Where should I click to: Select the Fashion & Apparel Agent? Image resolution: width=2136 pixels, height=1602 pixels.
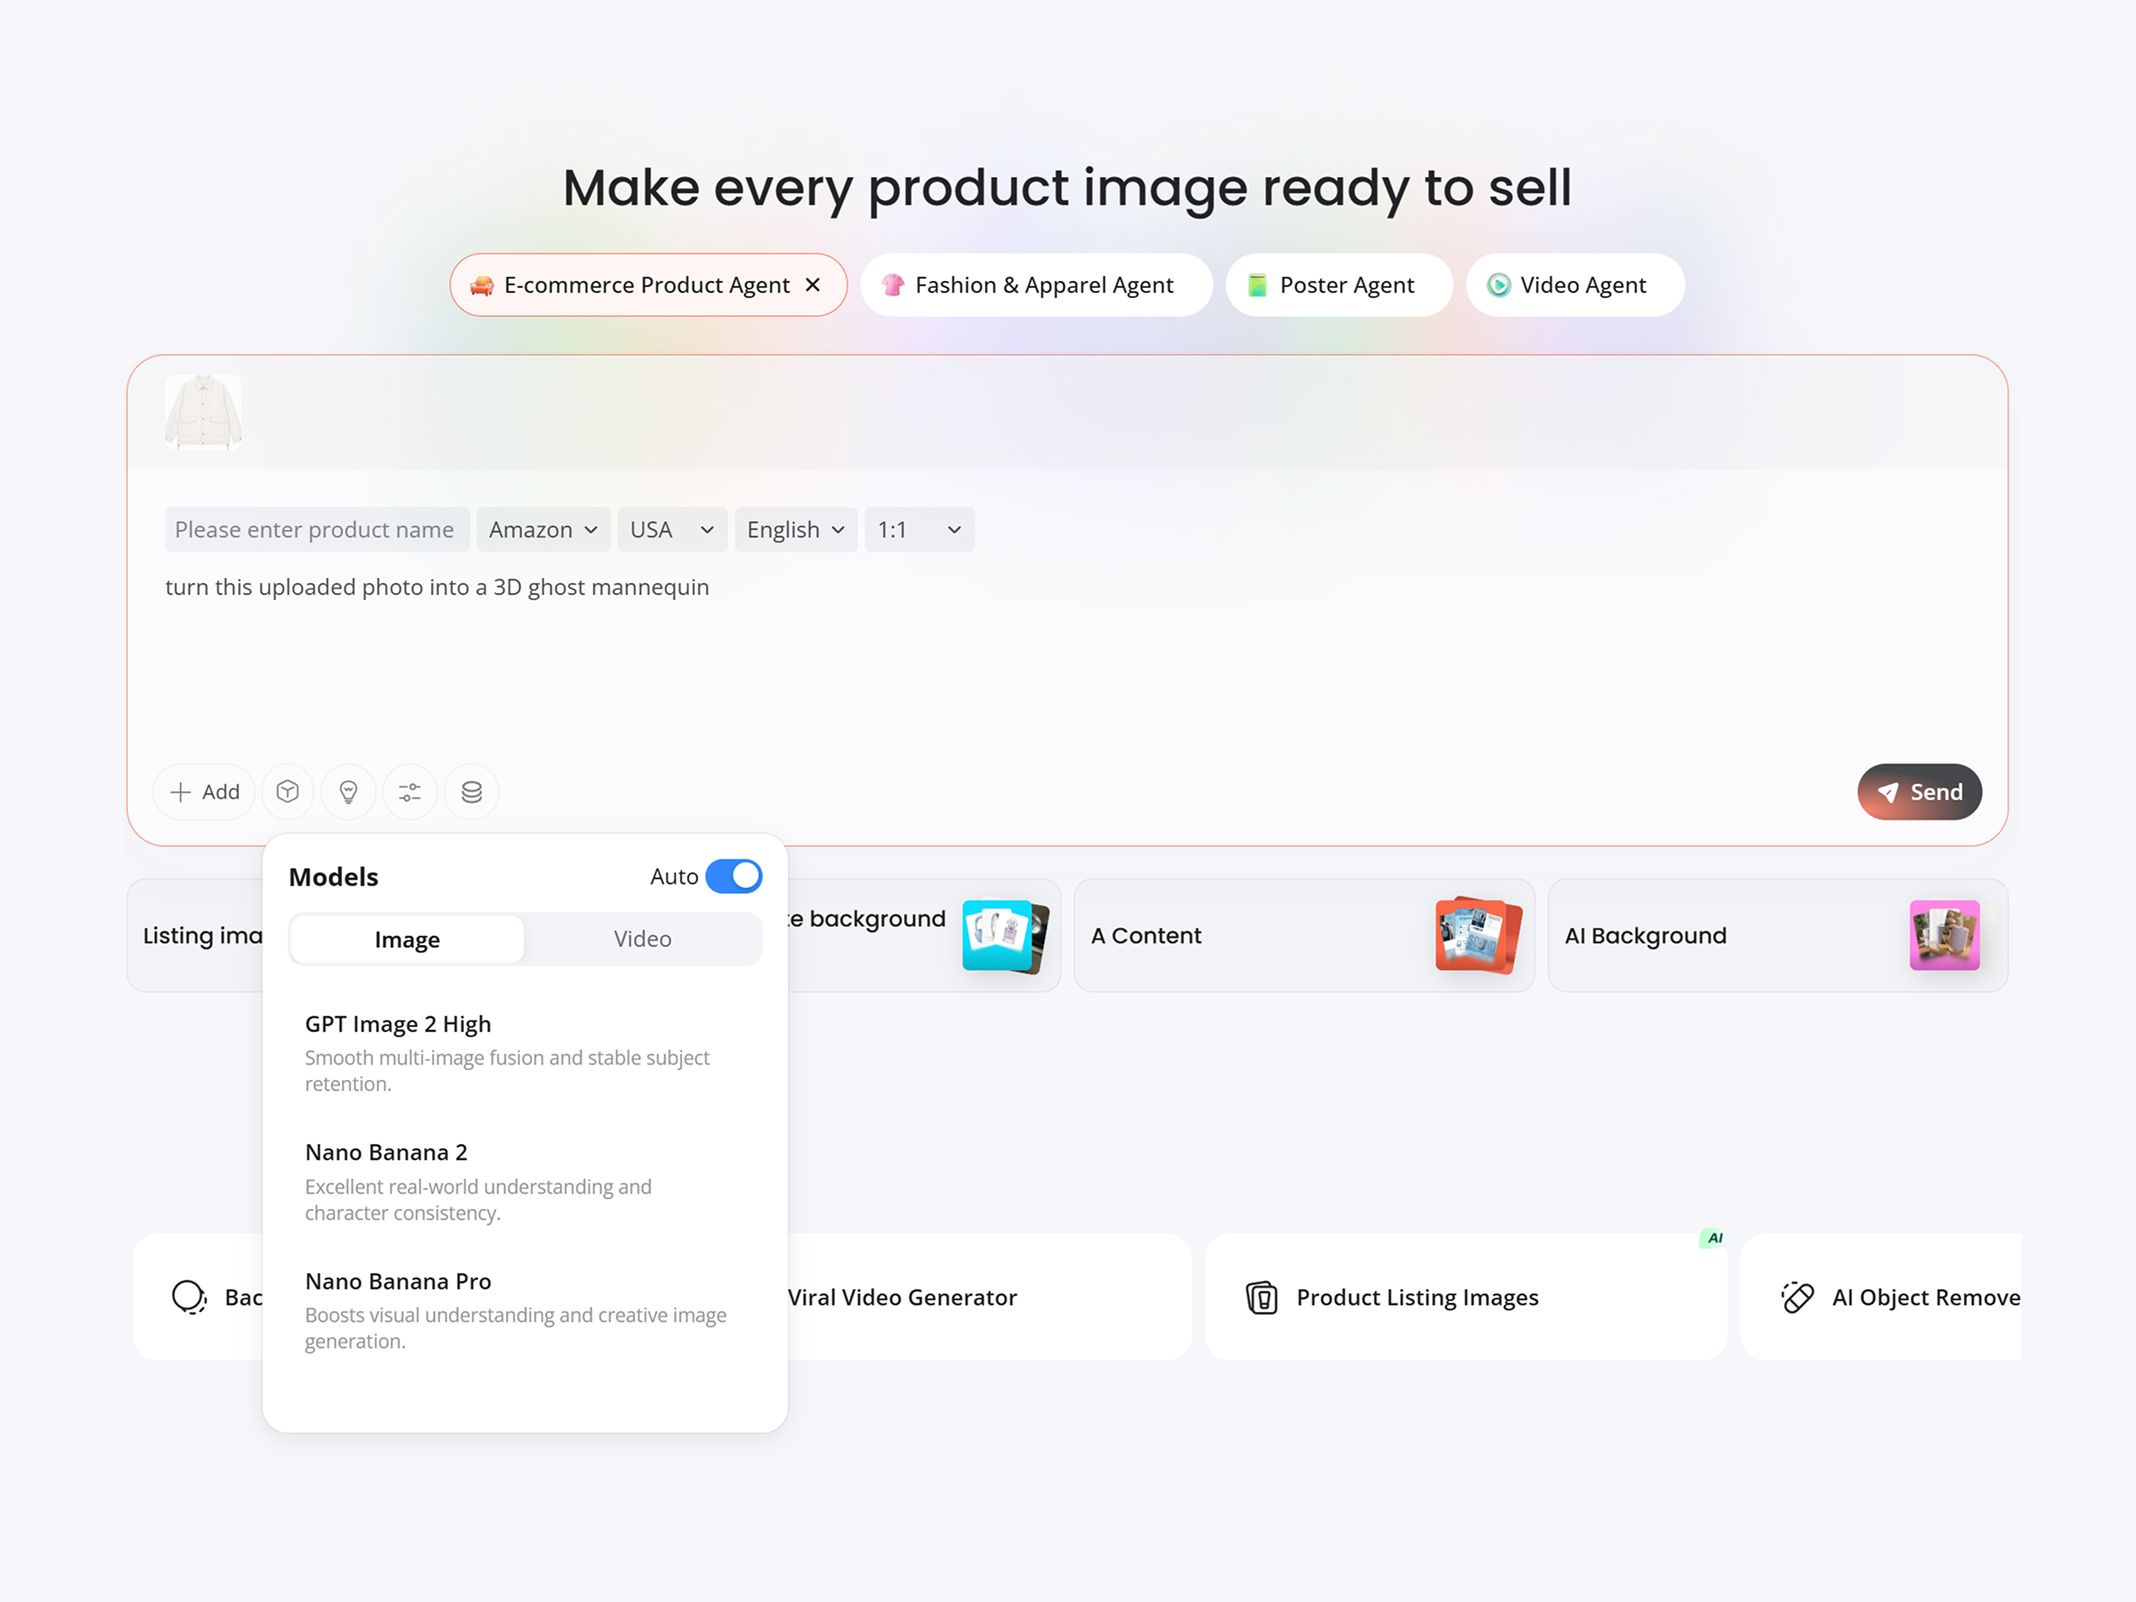click(1036, 285)
